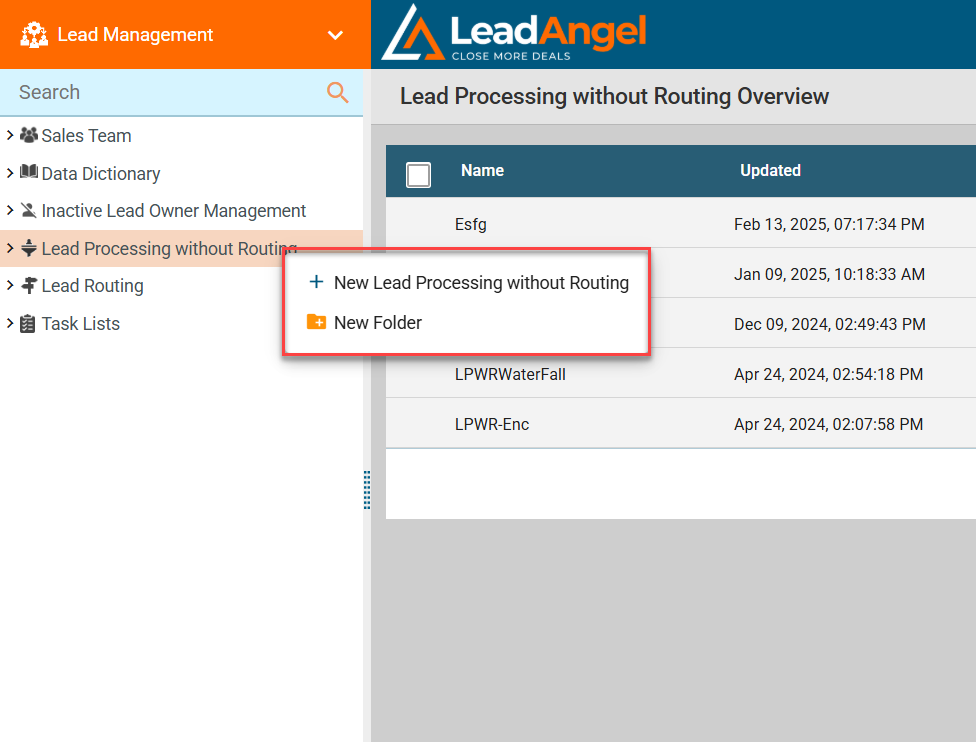
Task: Open the Lead Management module dropdown chevron
Action: (x=336, y=35)
